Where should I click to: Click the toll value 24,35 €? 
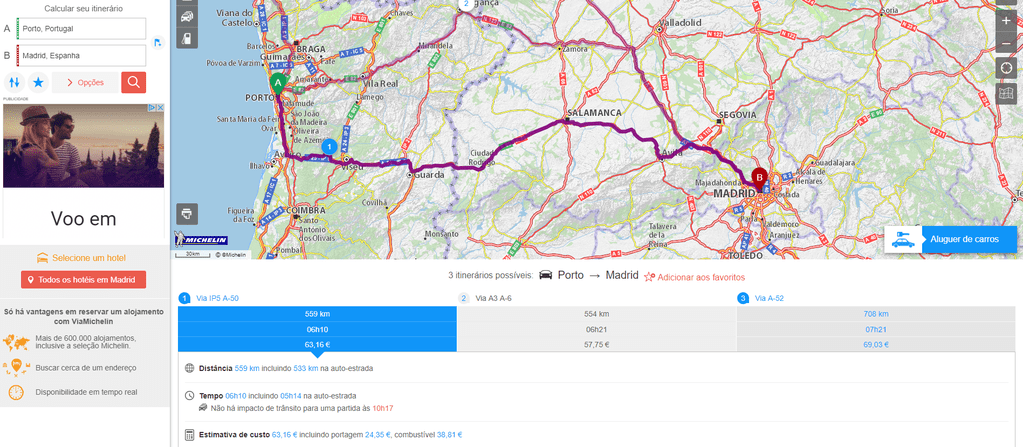tap(378, 435)
